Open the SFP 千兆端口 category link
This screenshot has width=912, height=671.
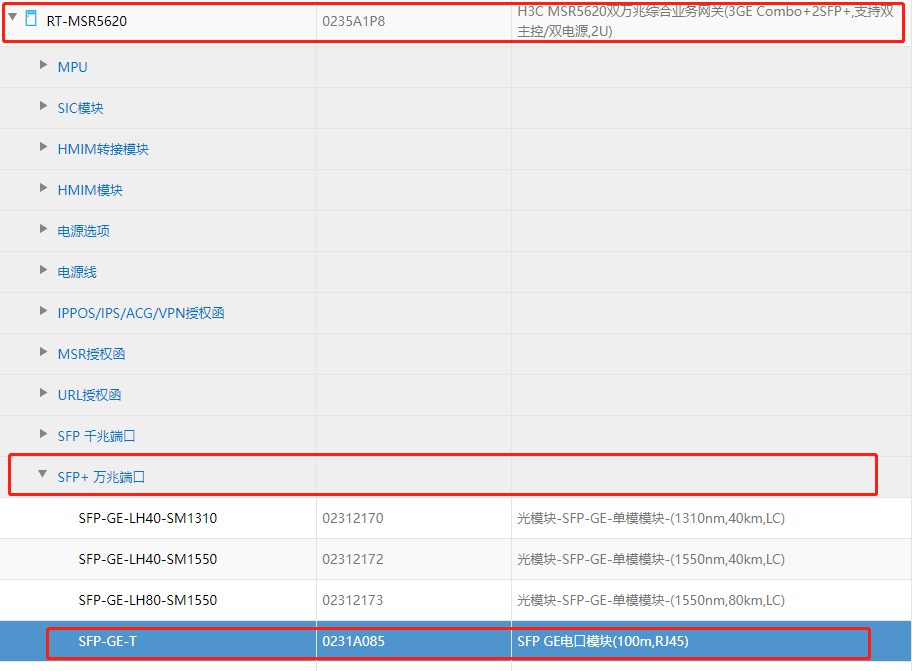(96, 436)
